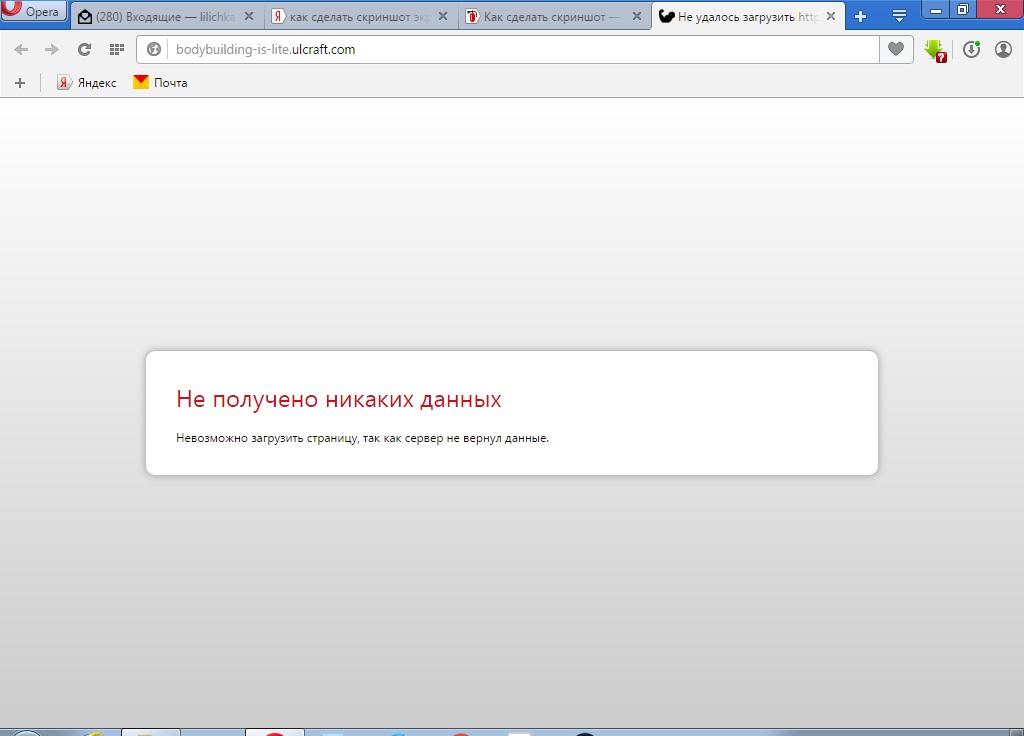The height and width of the screenshot is (736, 1024).
Task: Close the Yandex search results tab
Action: tap(443, 17)
